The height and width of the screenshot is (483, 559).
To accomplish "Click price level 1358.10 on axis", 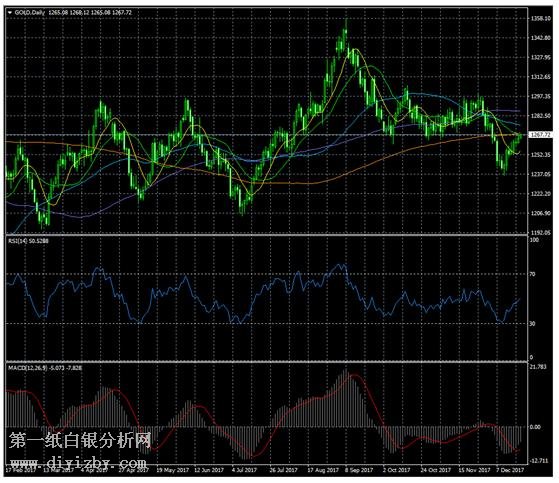I will 541,18.
